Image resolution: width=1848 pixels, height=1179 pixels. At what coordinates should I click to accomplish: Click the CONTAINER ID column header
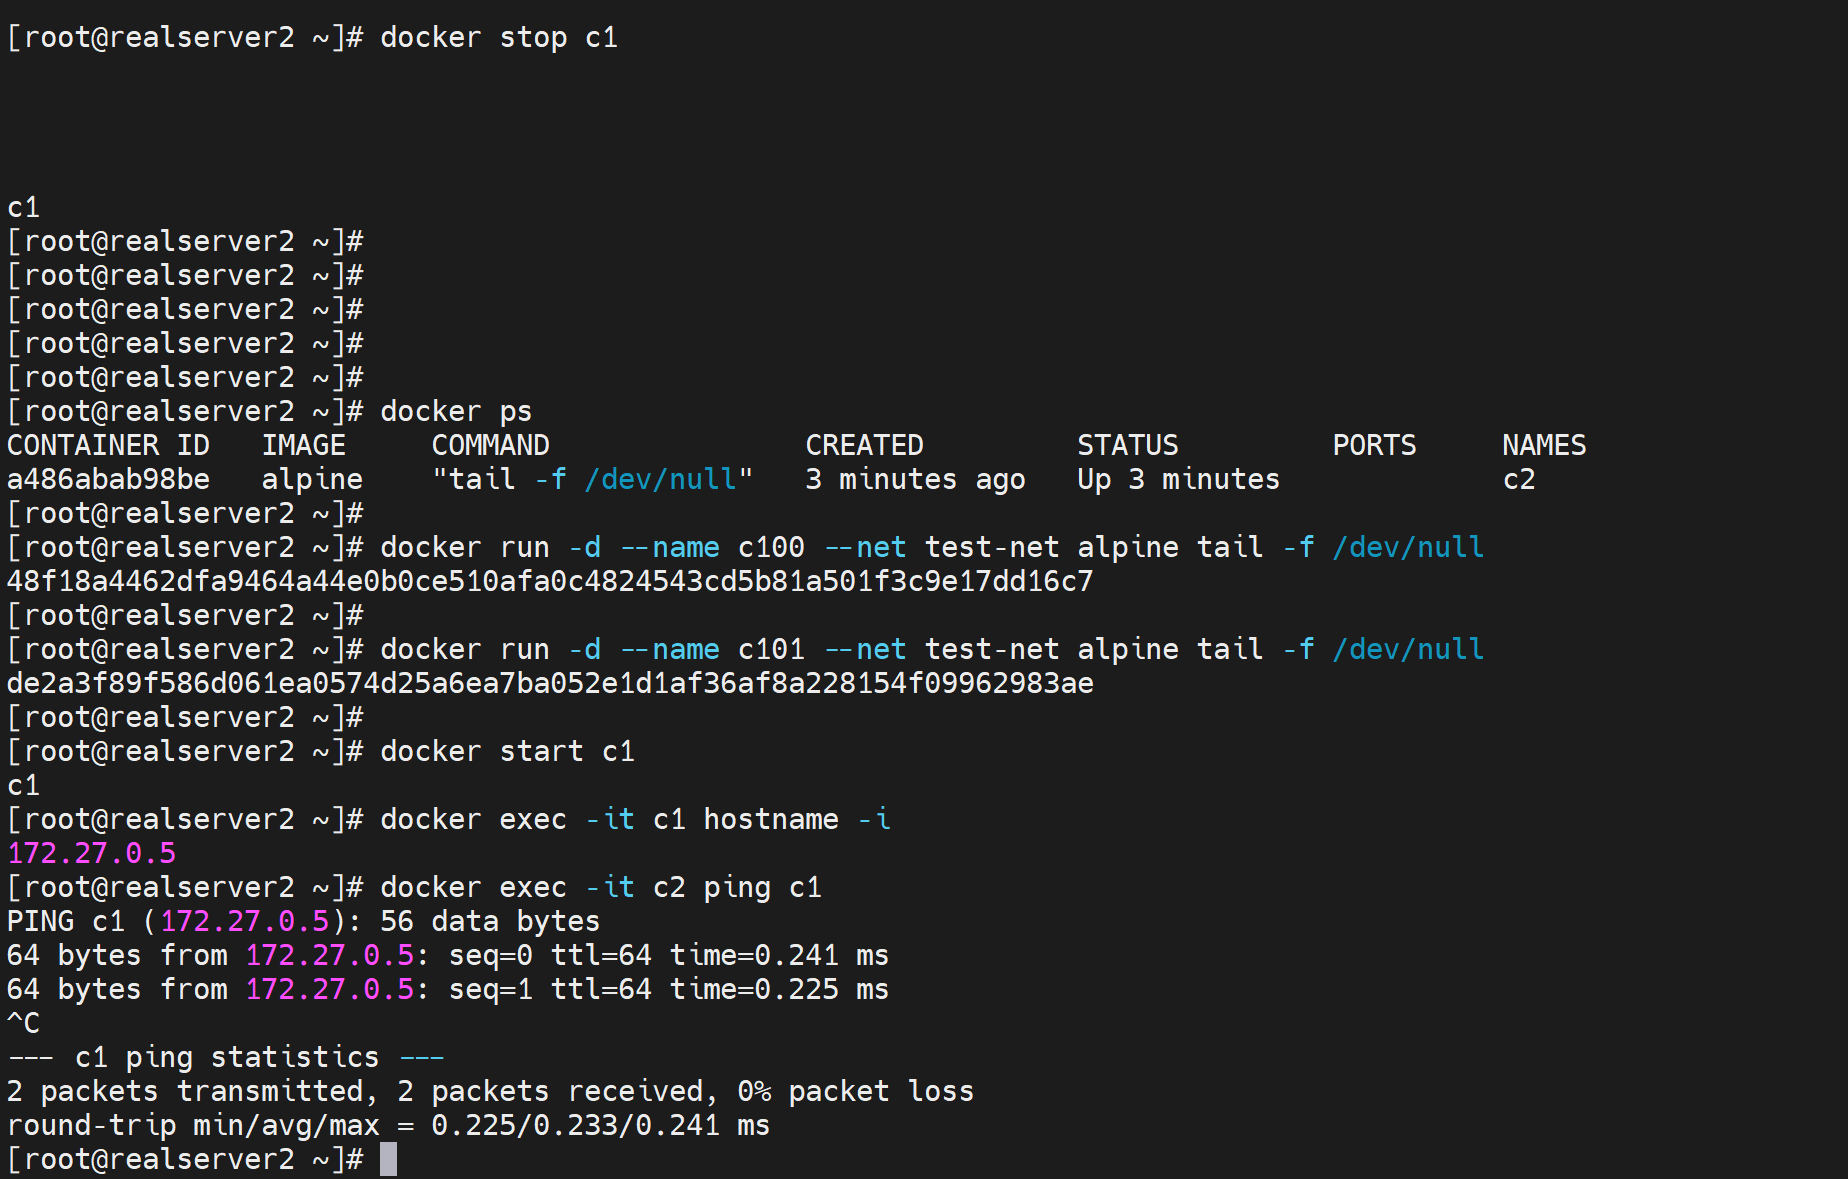click(108, 446)
